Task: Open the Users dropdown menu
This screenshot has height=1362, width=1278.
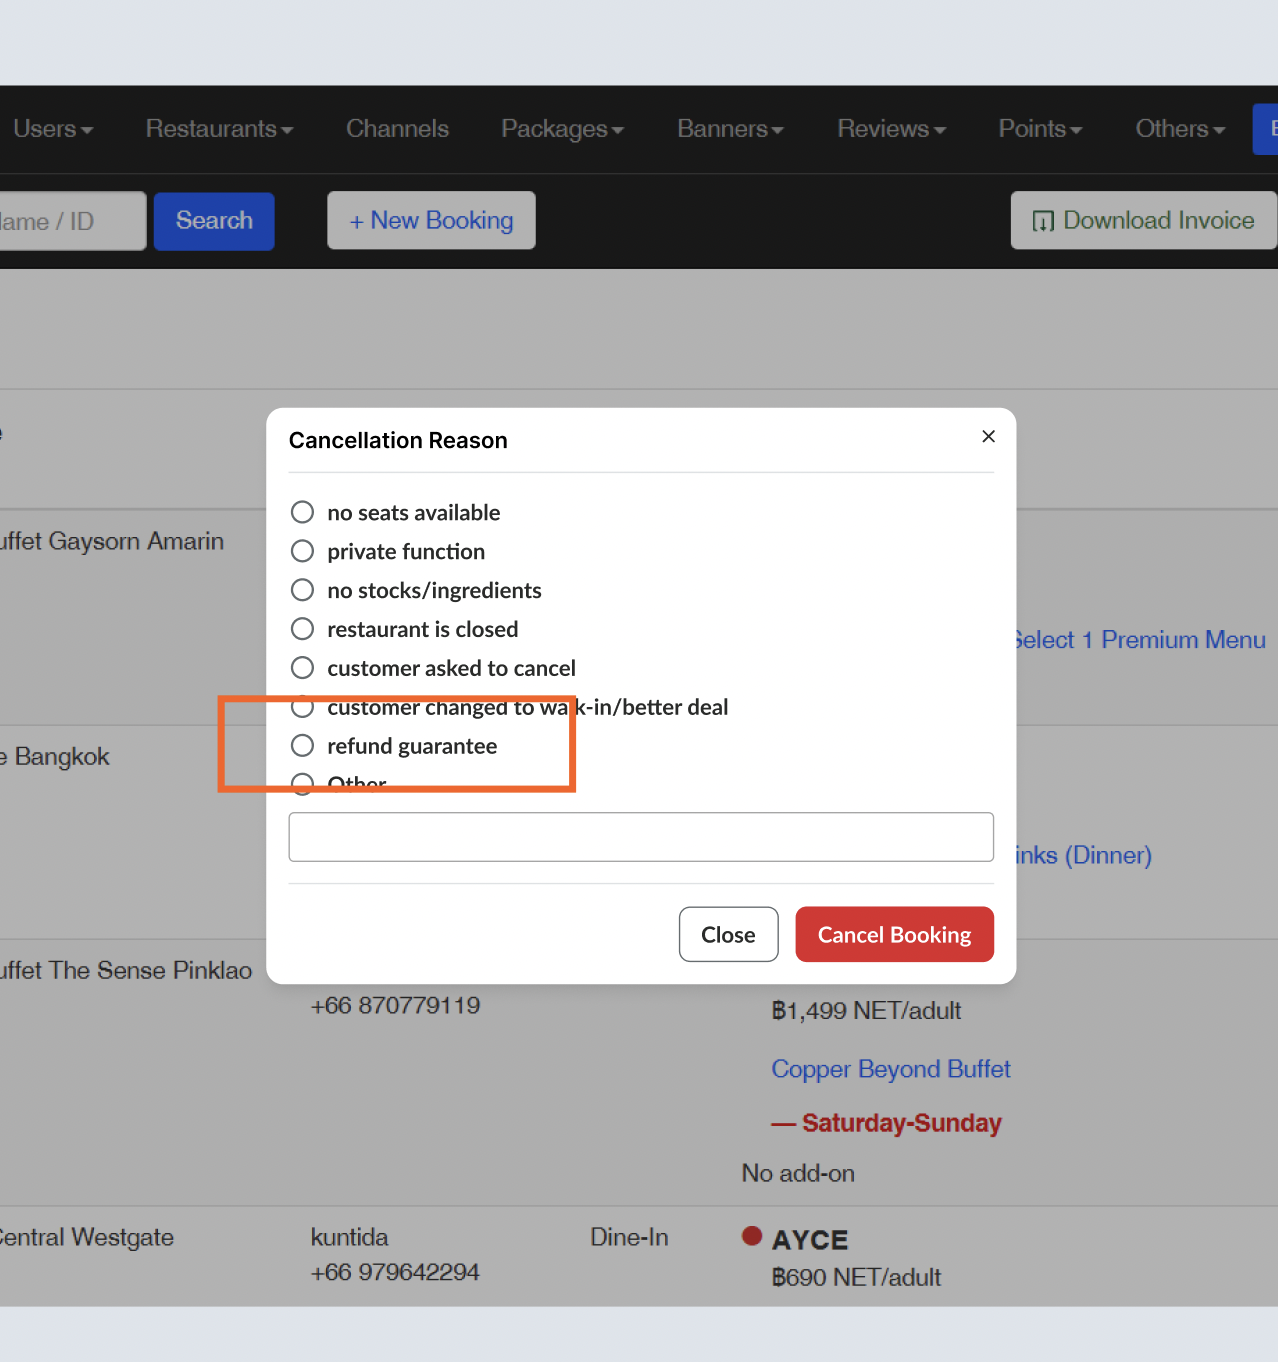Action: 52,129
